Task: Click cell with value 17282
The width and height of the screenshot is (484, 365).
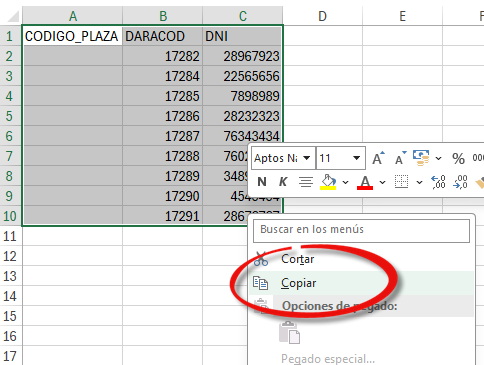Action: click(x=163, y=56)
